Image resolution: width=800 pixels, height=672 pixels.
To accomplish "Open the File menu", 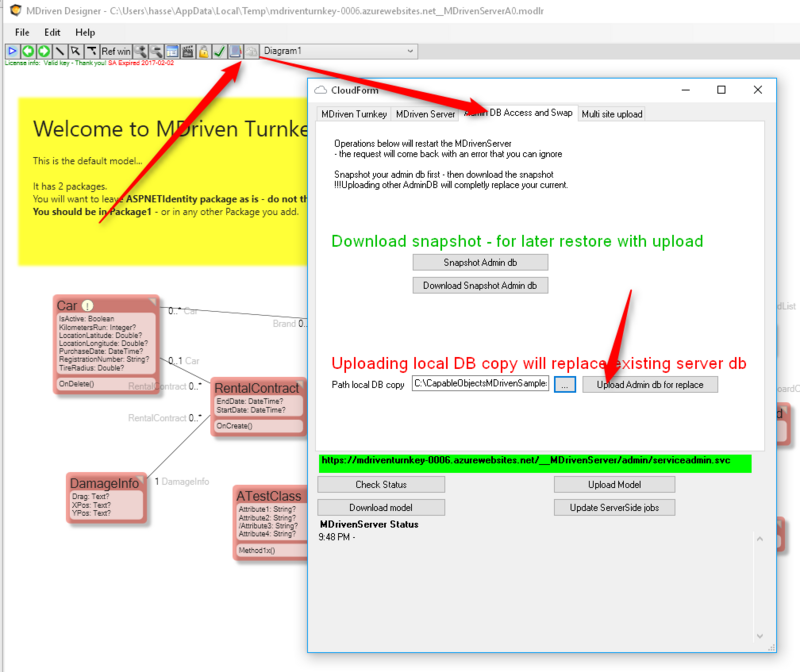I will point(22,32).
